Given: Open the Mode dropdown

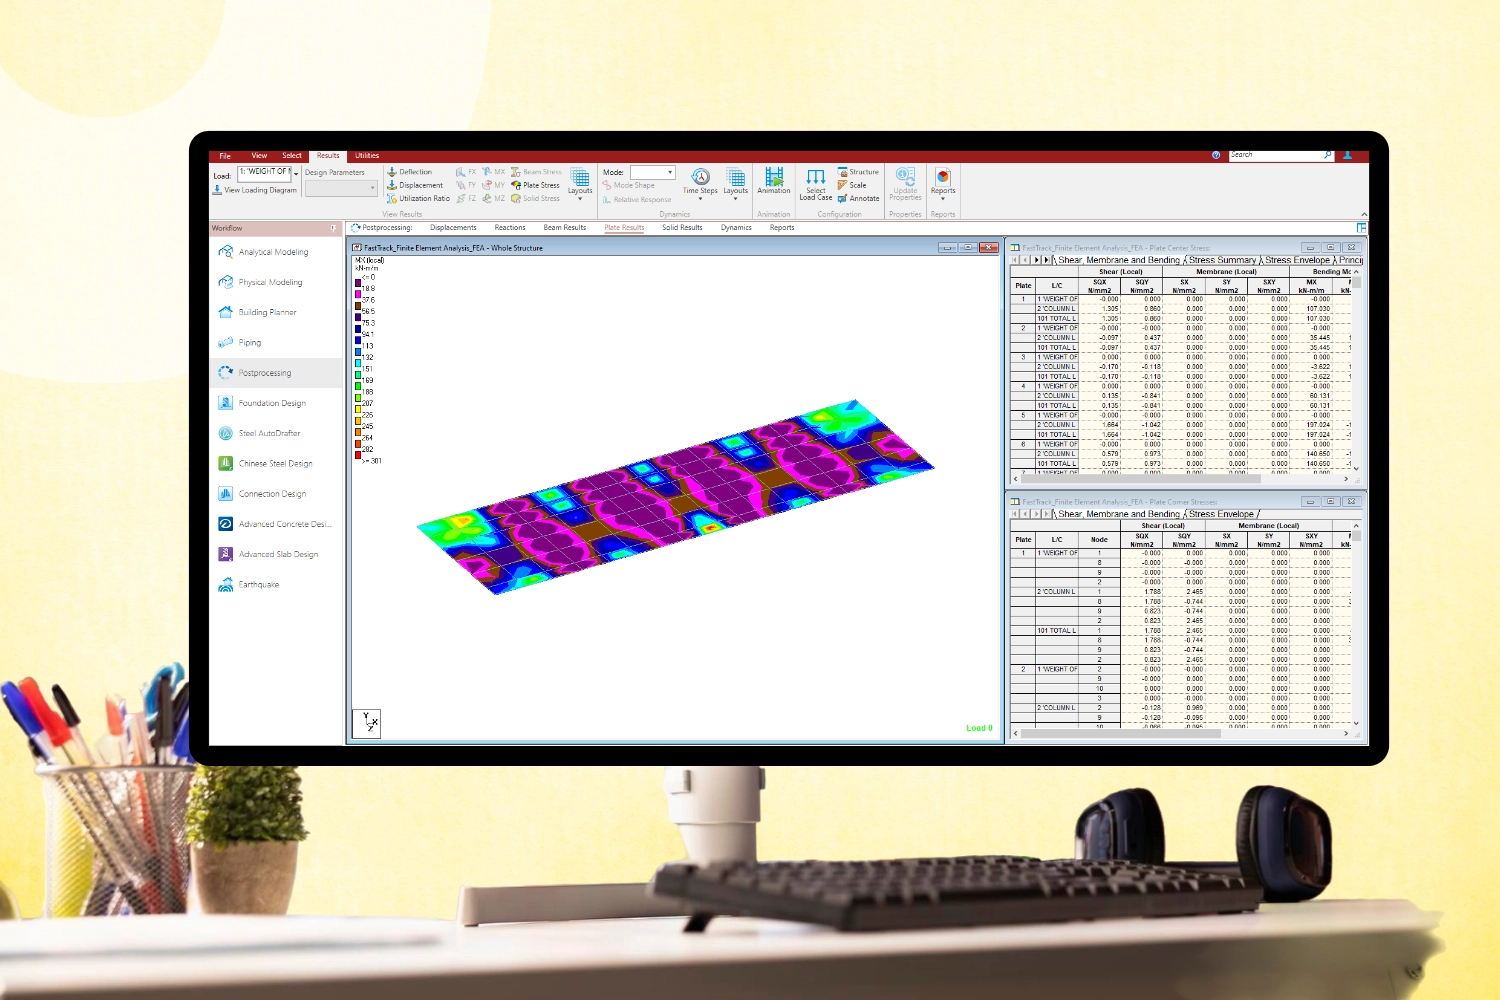Looking at the screenshot, I should tap(670, 172).
